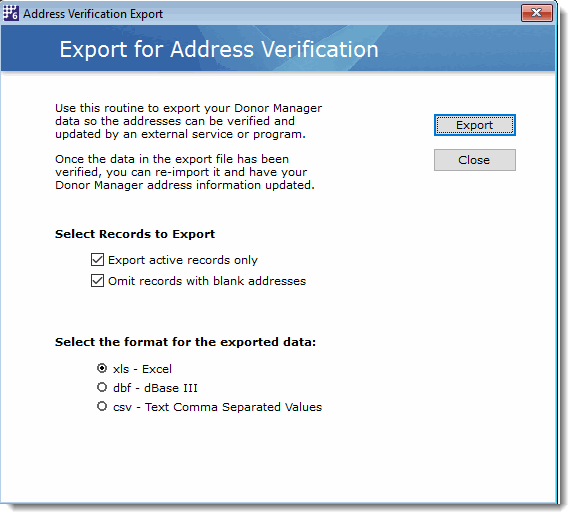Choose dbf - dBase III format
The width and height of the screenshot is (575, 519).
[102, 387]
